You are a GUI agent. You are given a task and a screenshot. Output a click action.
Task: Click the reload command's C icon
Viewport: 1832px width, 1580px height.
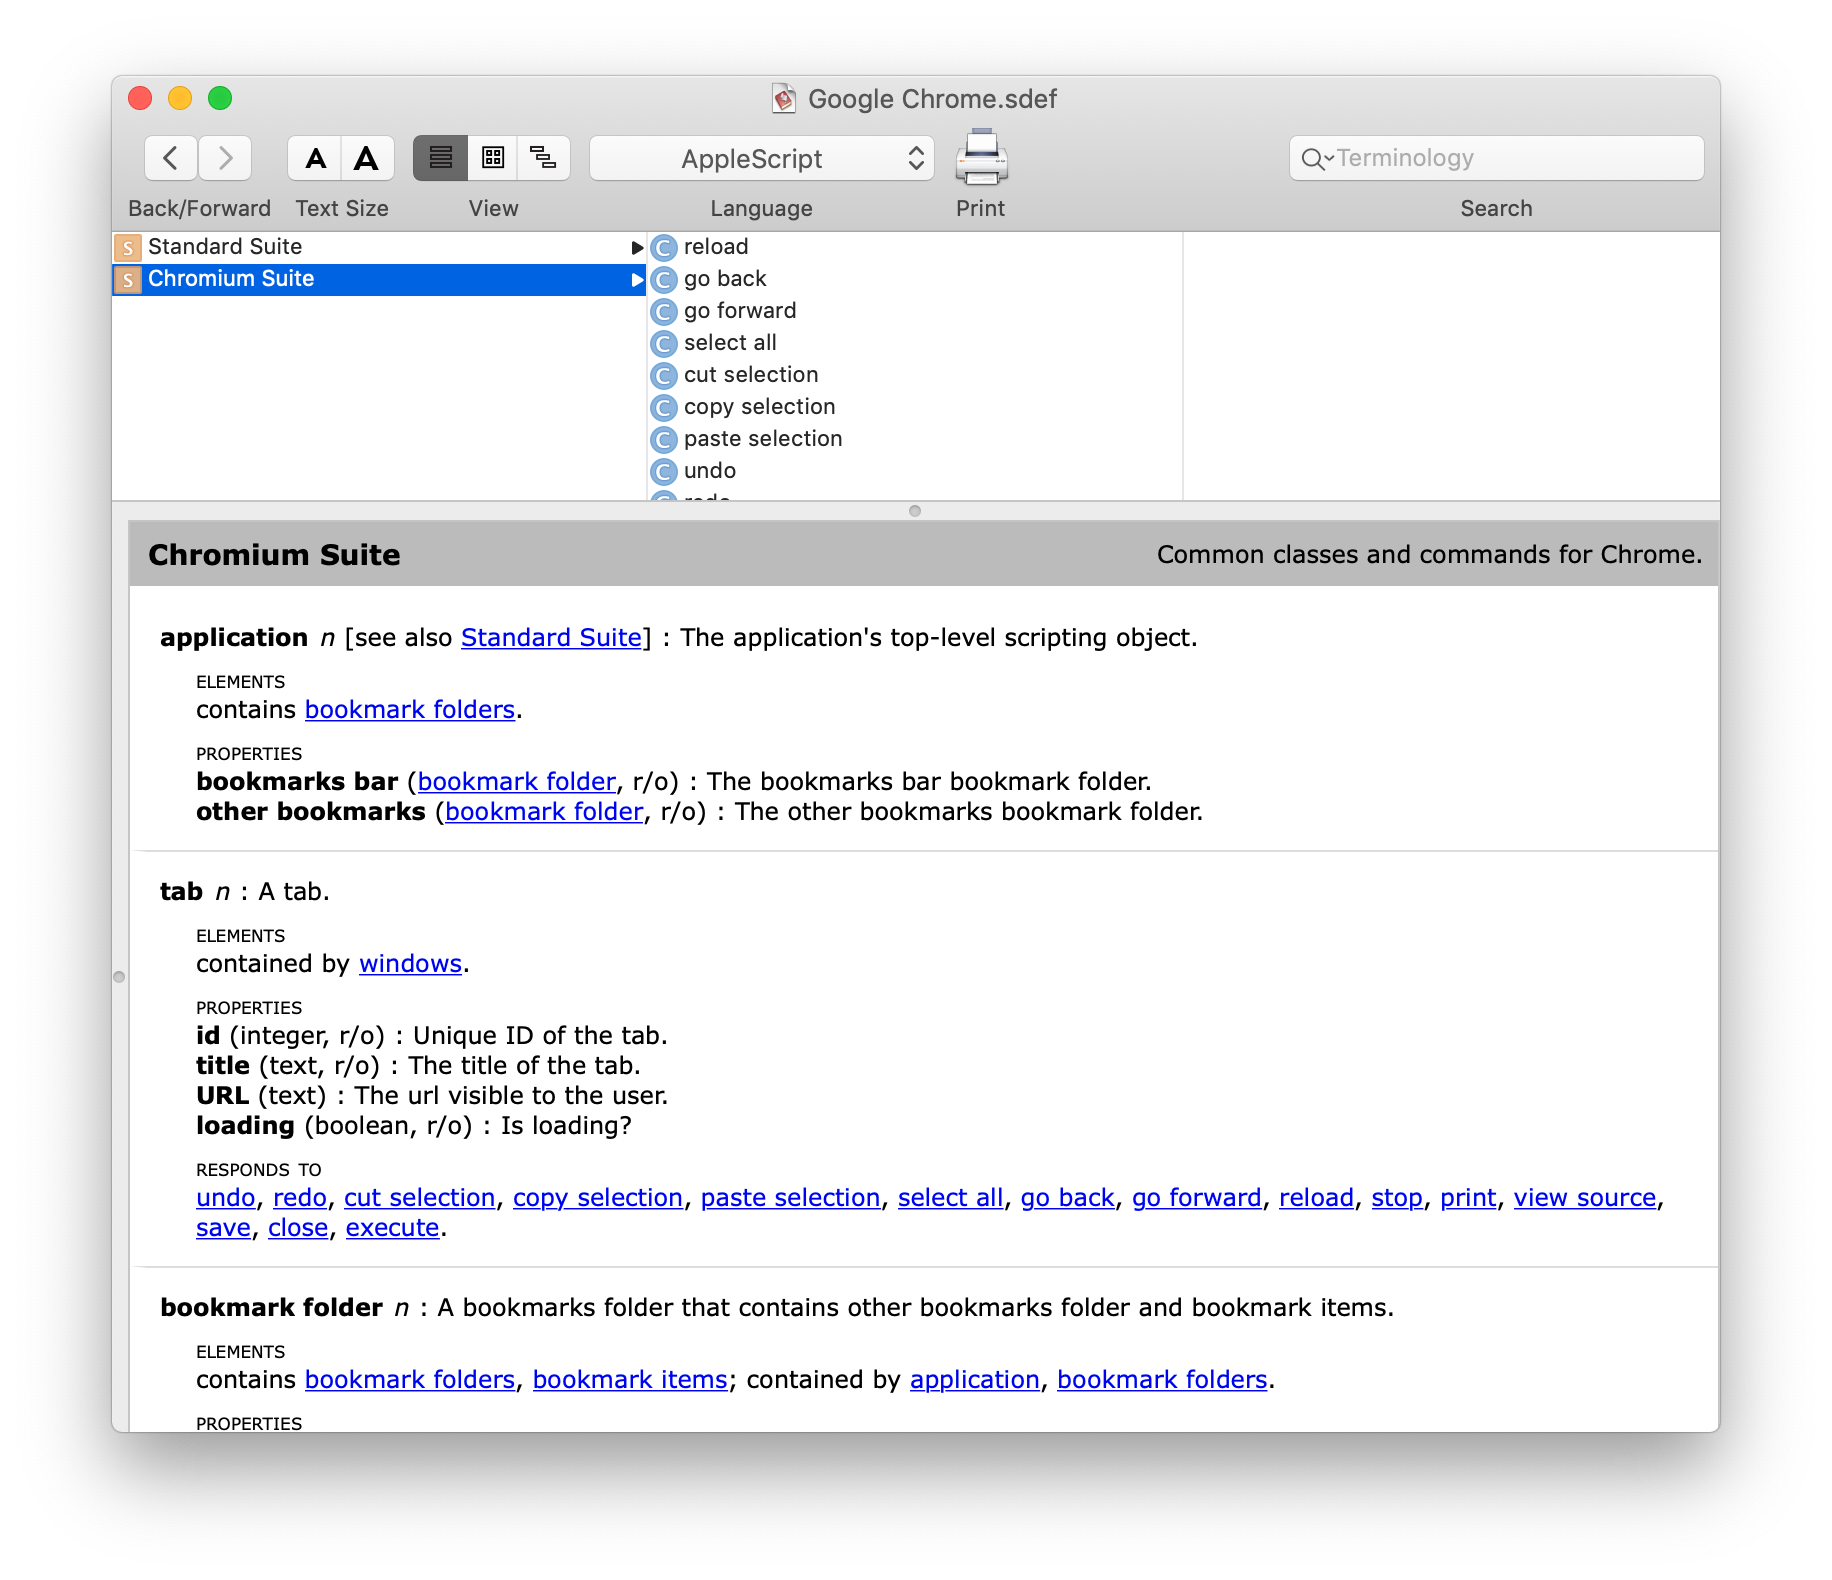[664, 247]
